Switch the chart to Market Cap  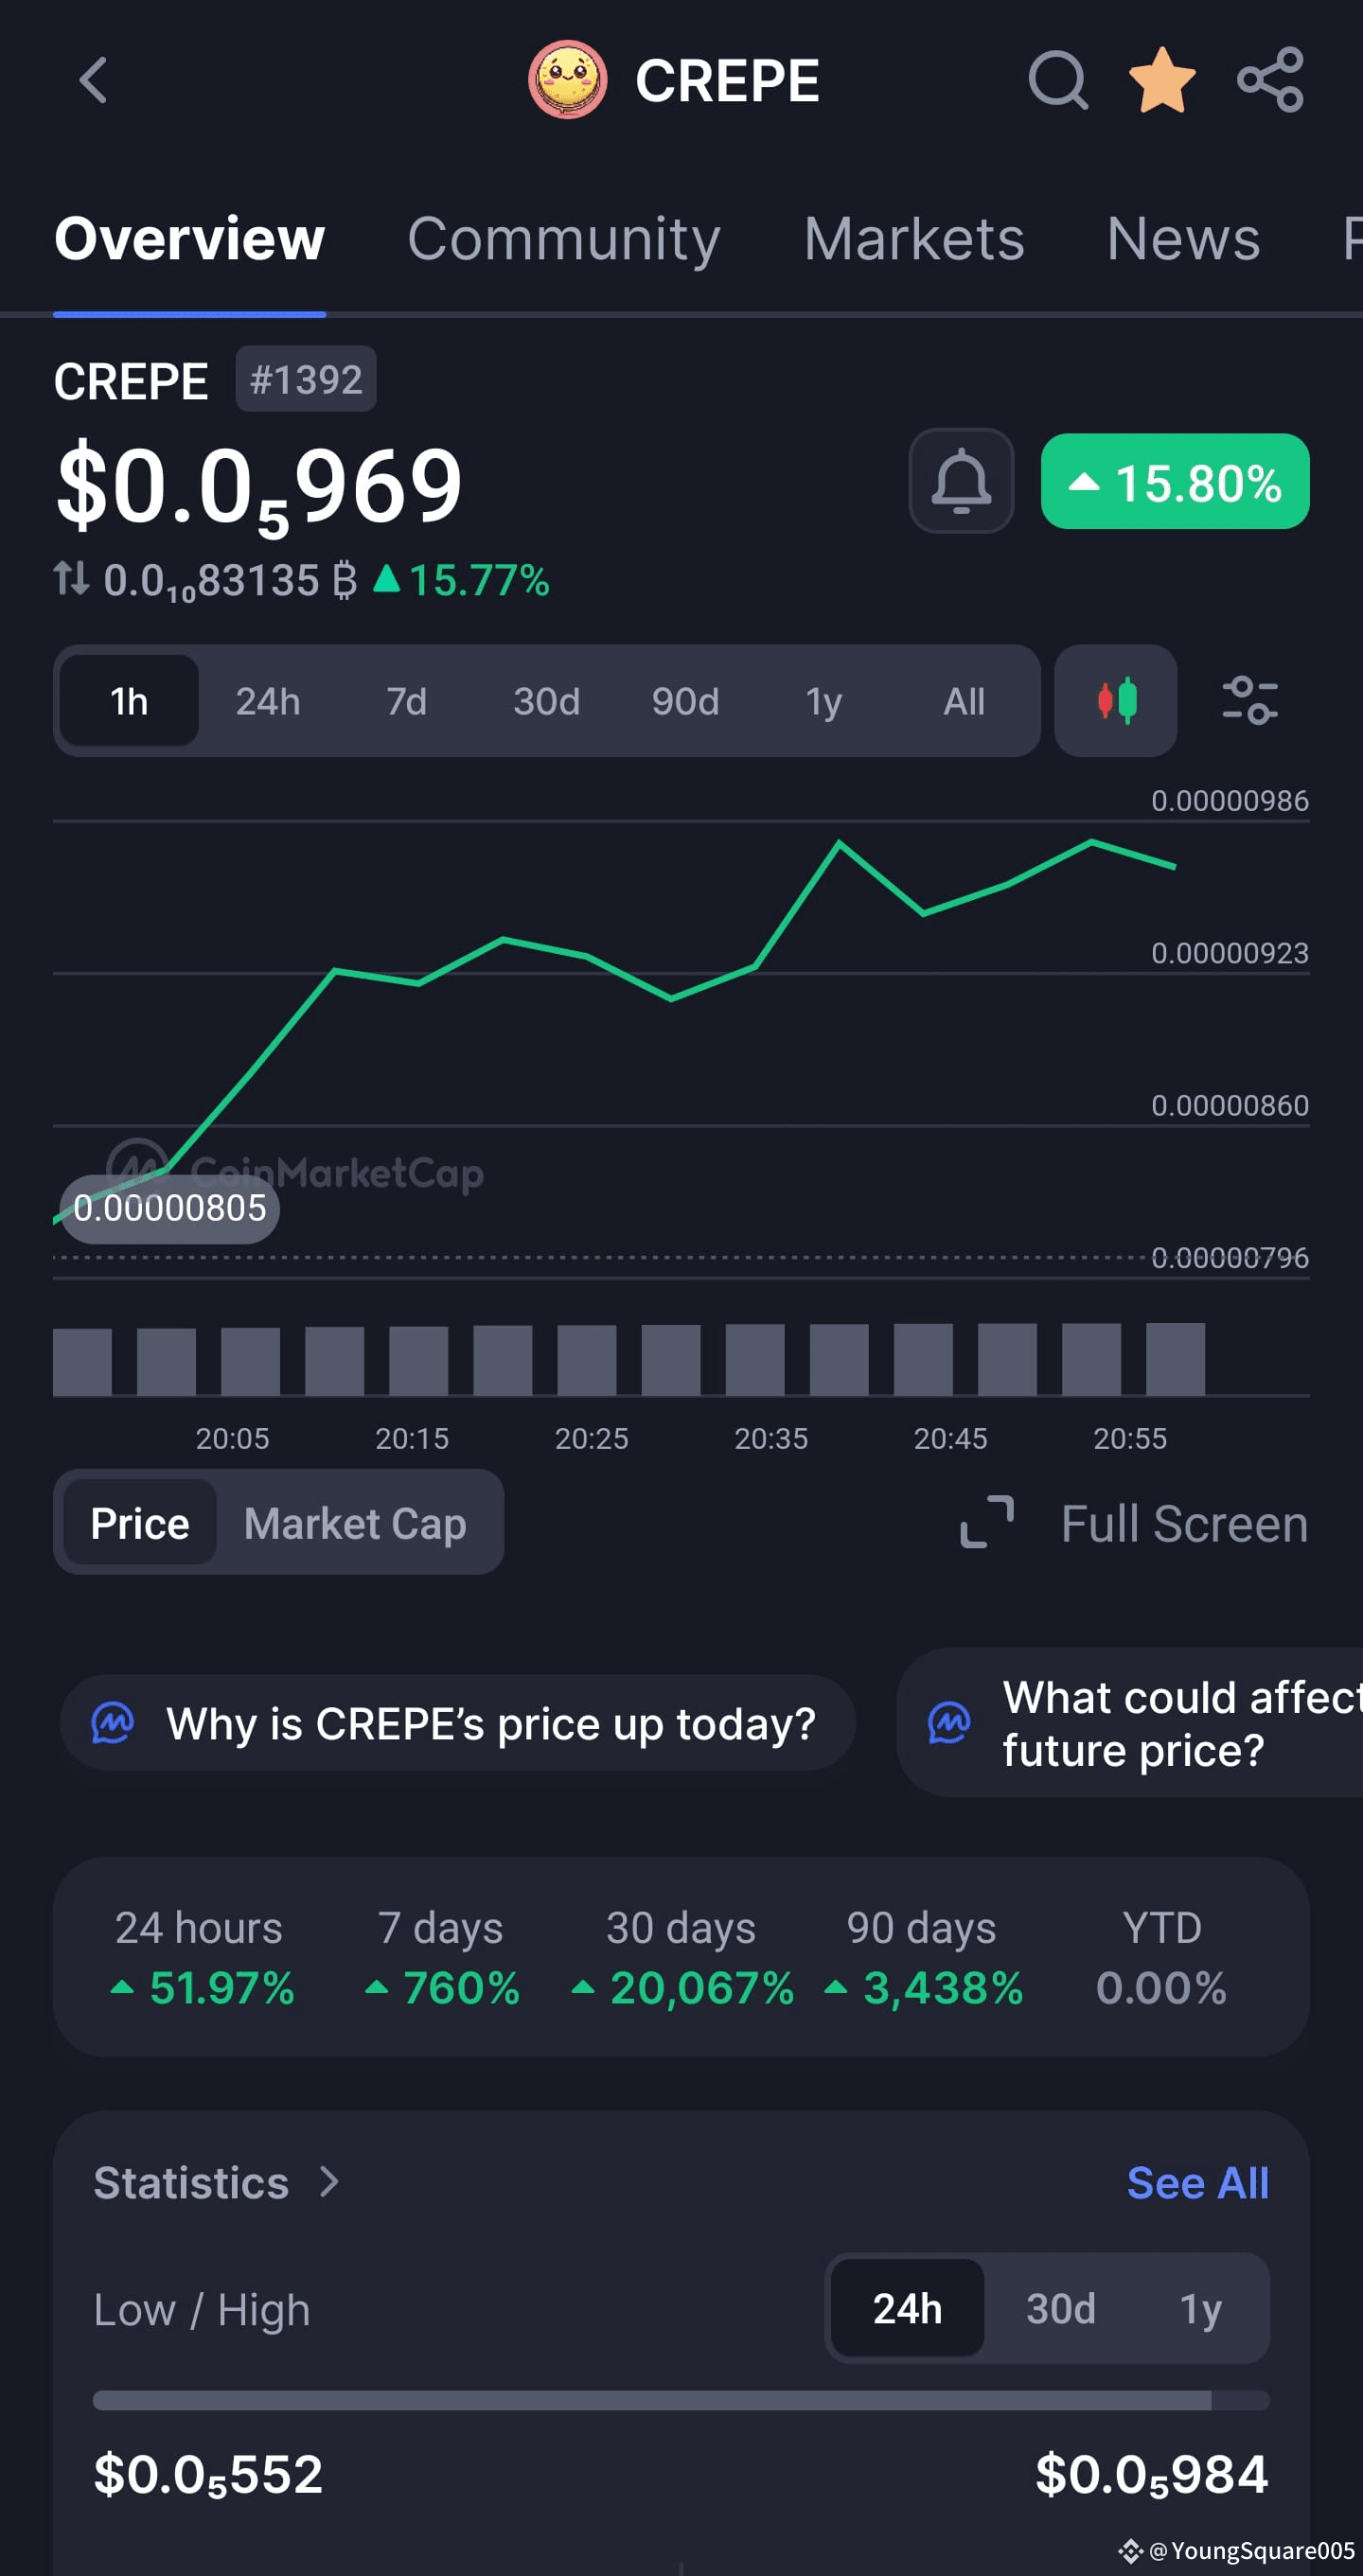click(355, 1524)
